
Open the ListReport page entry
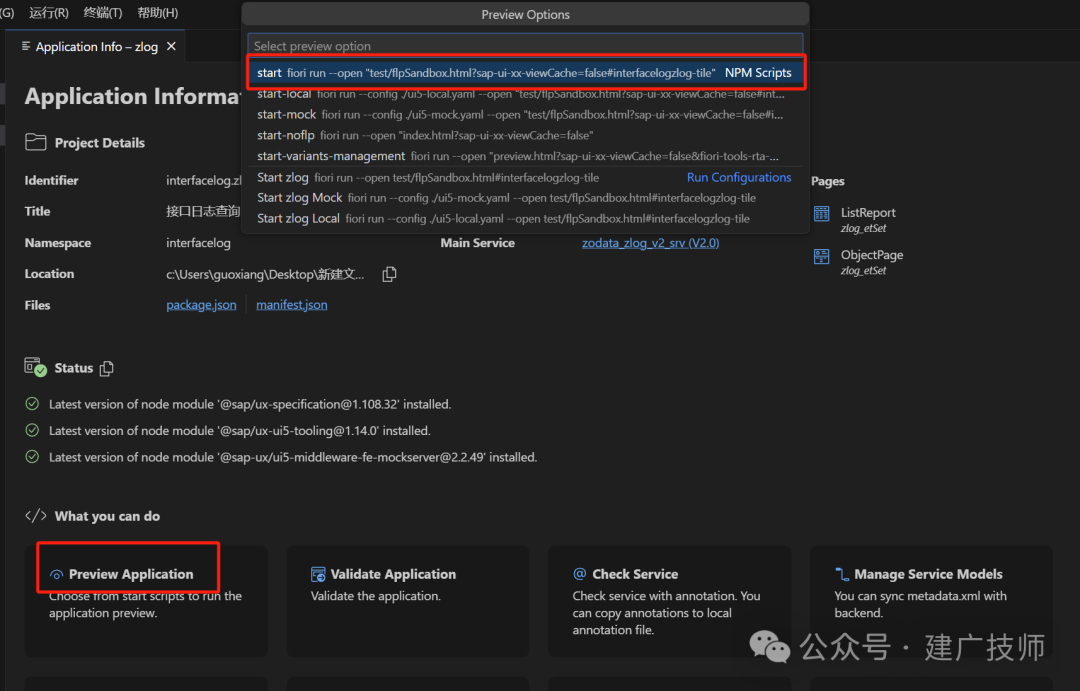(x=868, y=213)
